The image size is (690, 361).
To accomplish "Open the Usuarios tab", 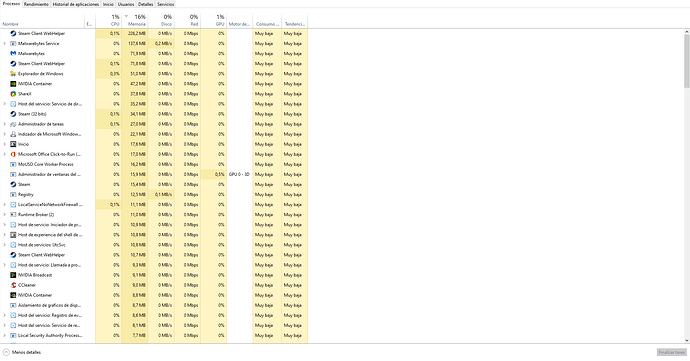I will (x=126, y=4).
